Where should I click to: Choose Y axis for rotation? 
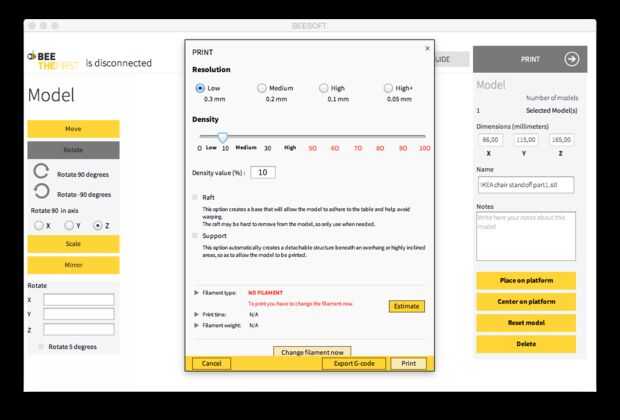click(69, 225)
